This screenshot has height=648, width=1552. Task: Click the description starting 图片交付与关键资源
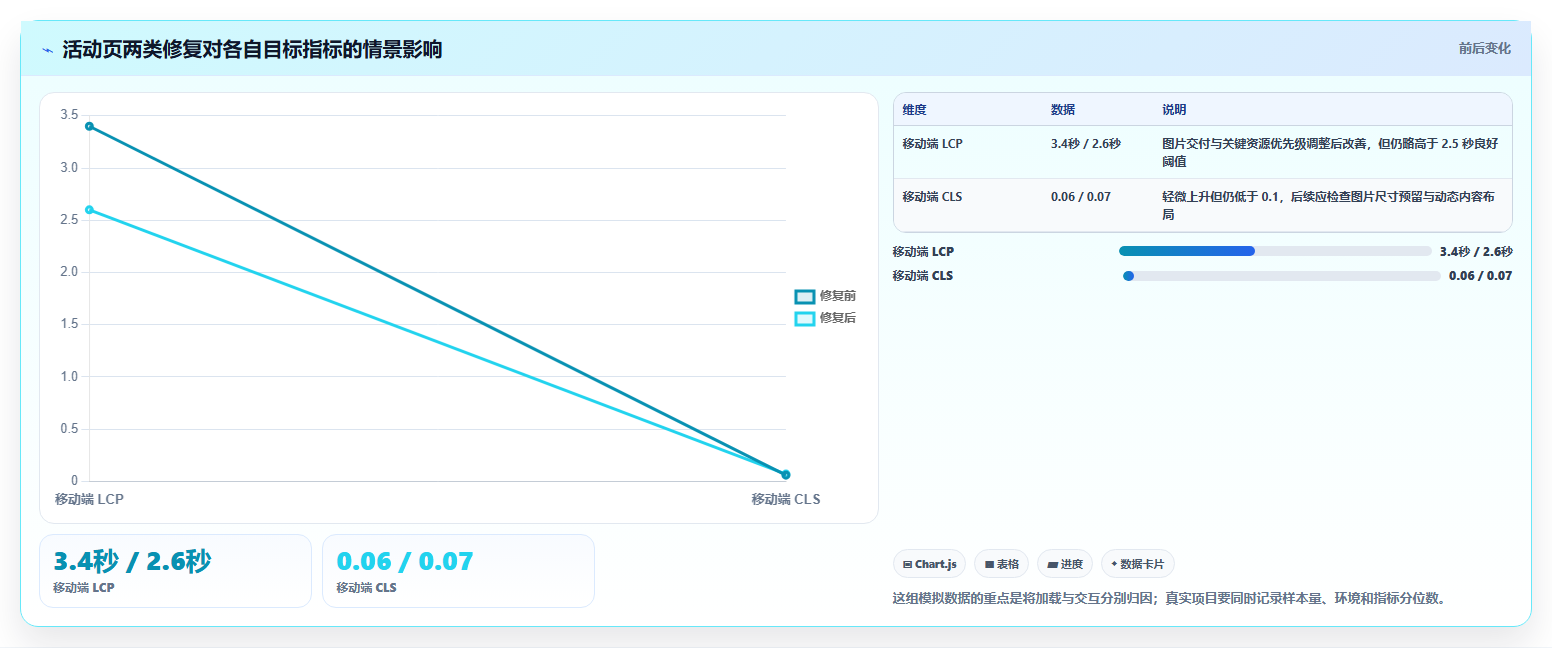pos(1330,153)
